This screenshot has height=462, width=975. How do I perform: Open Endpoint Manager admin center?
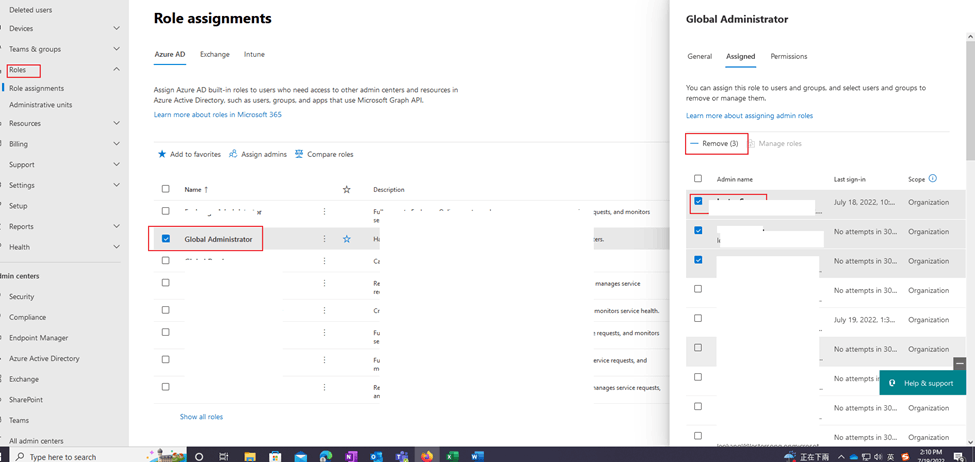click(x=39, y=338)
